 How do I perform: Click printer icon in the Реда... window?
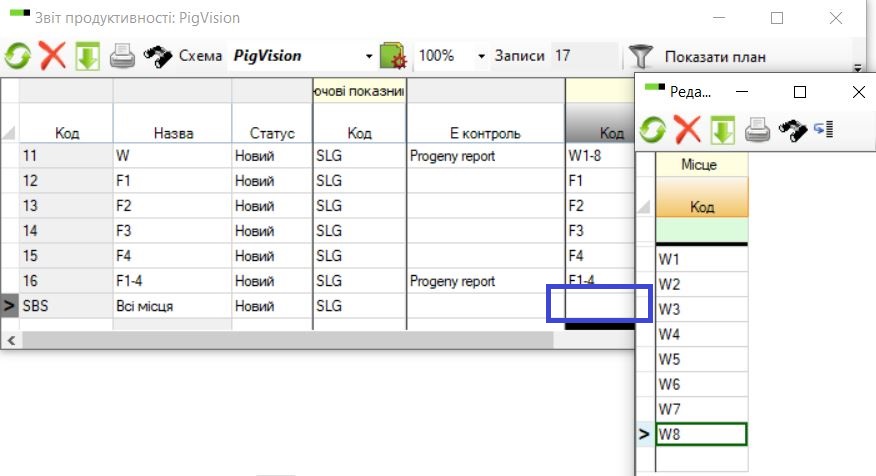click(758, 130)
